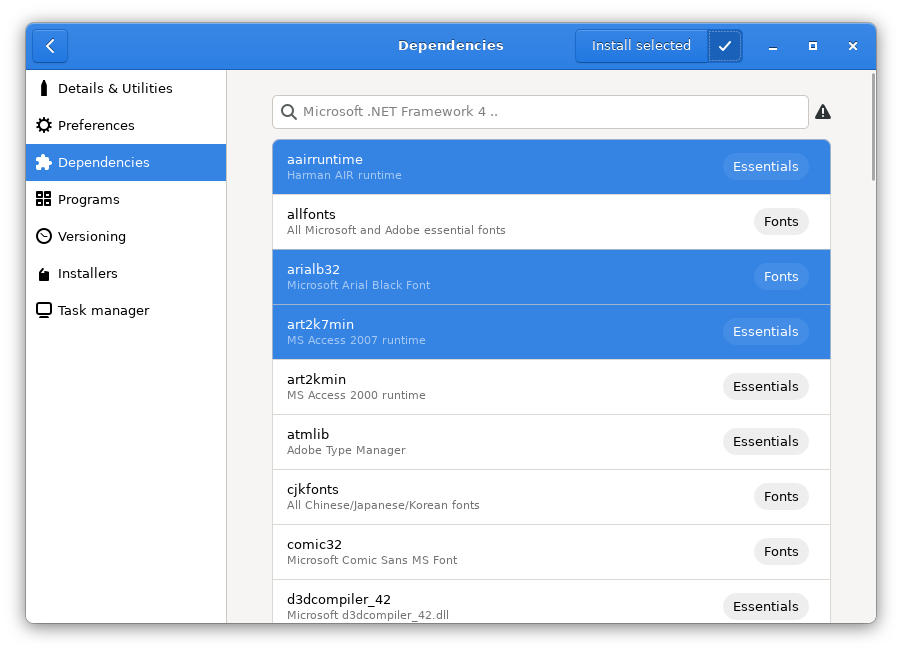The width and height of the screenshot is (902, 652).
Task: Open the Installers section
Action: coord(126,273)
